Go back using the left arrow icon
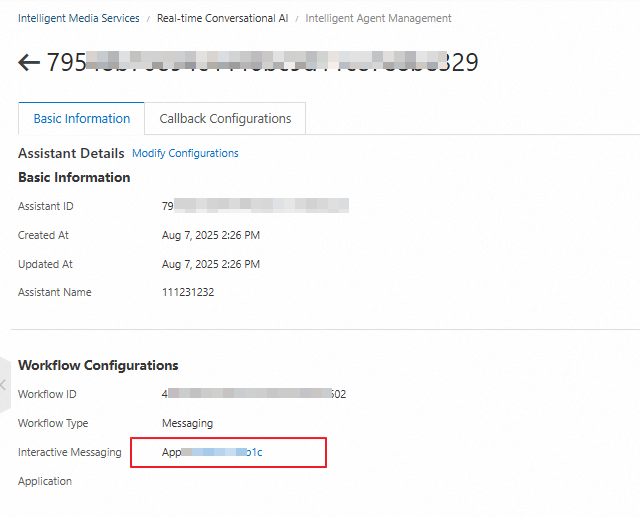This screenshot has height=517, width=640. [29, 62]
